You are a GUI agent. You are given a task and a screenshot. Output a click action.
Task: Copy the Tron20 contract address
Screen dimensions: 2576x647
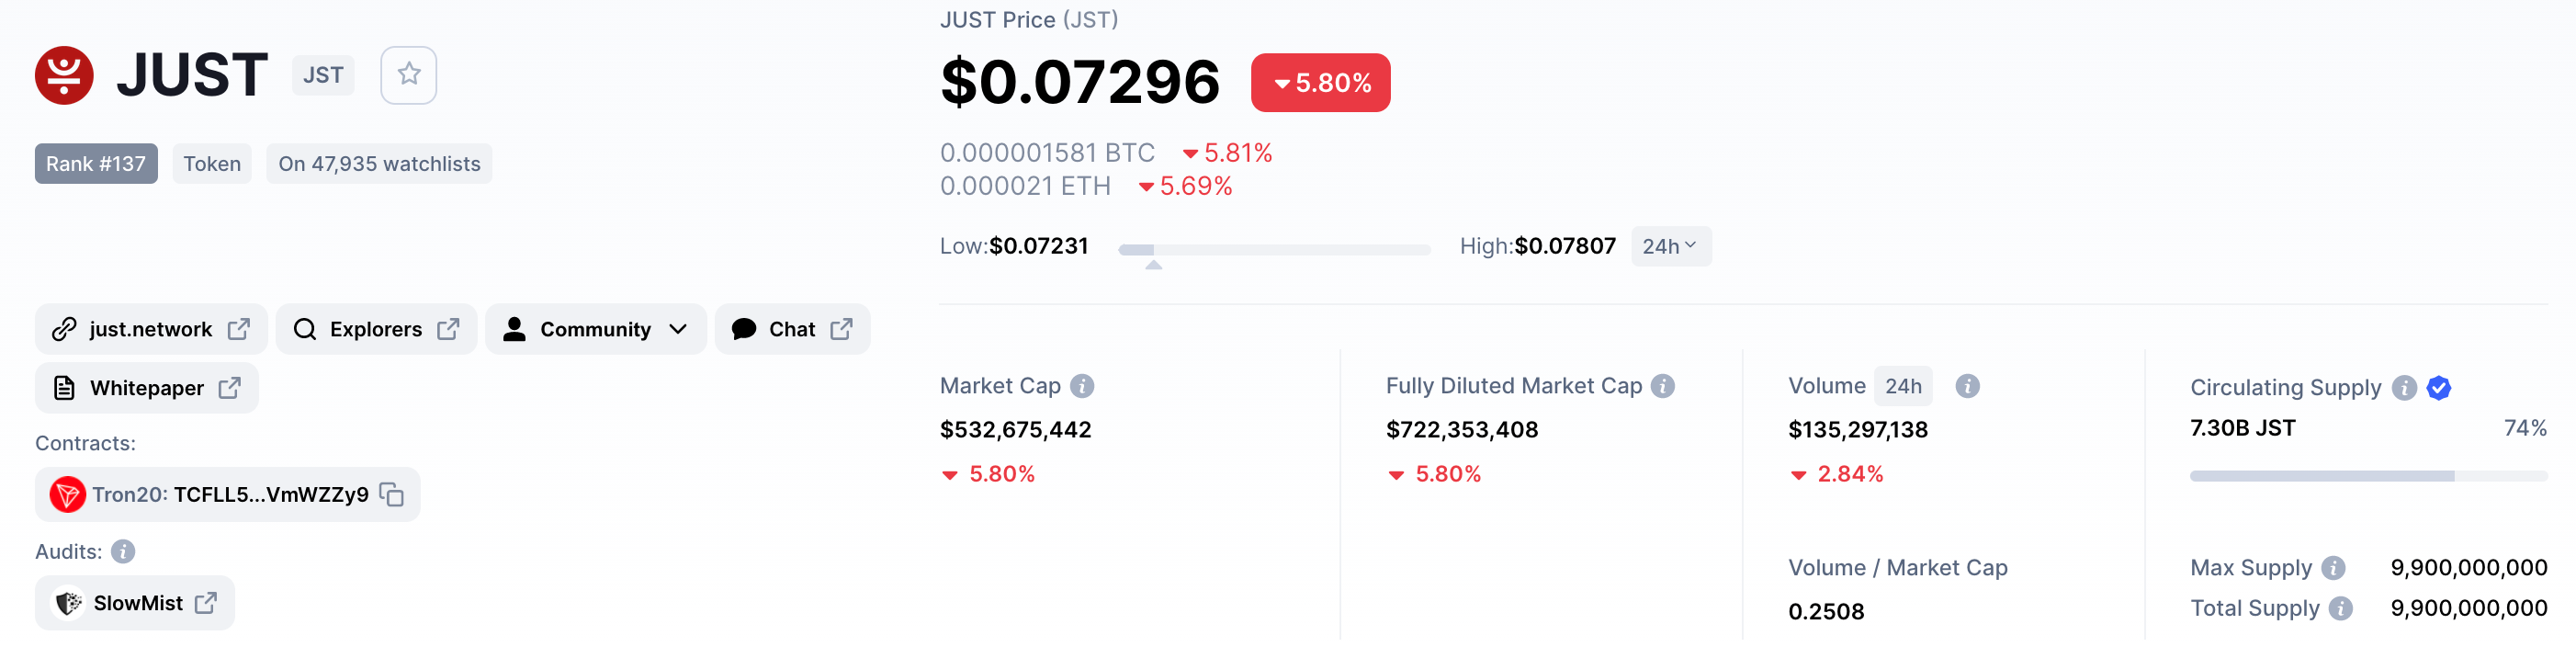[392, 494]
